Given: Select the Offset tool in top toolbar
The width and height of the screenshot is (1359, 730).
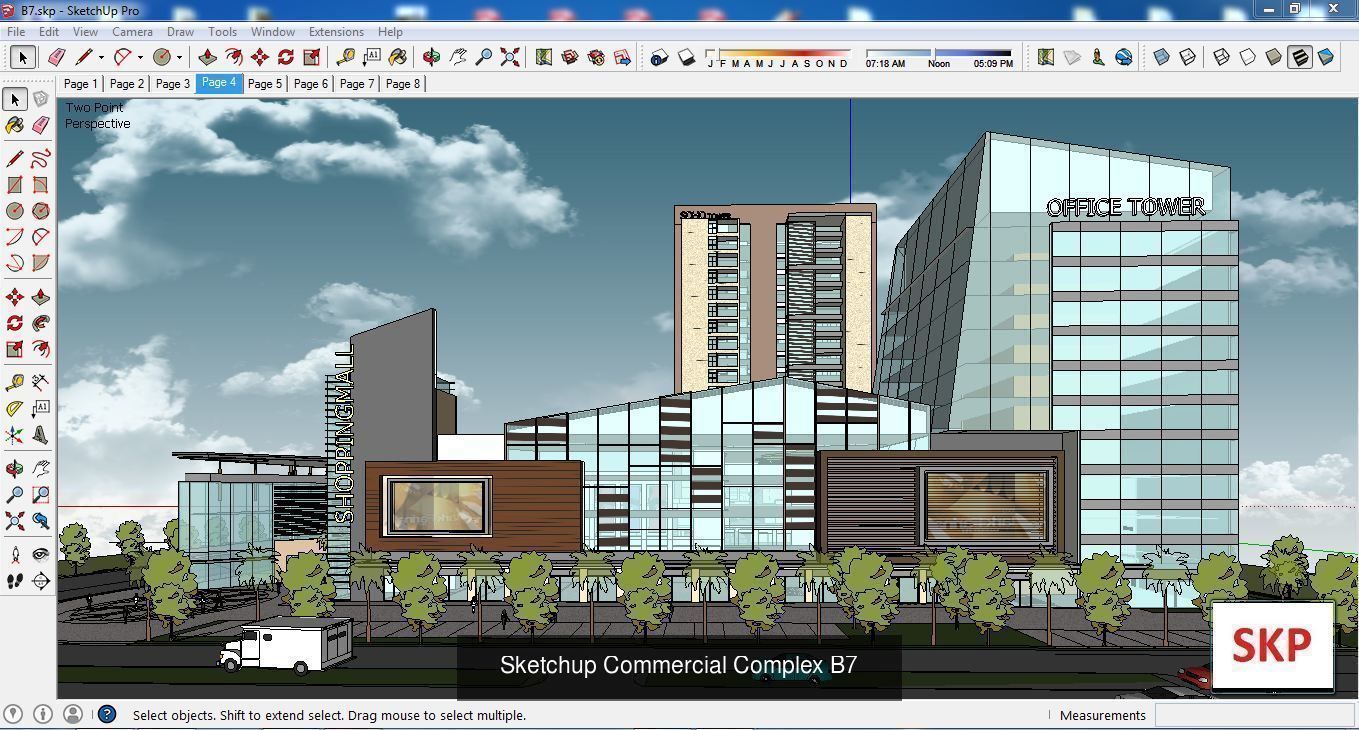Looking at the screenshot, I should (x=233, y=57).
